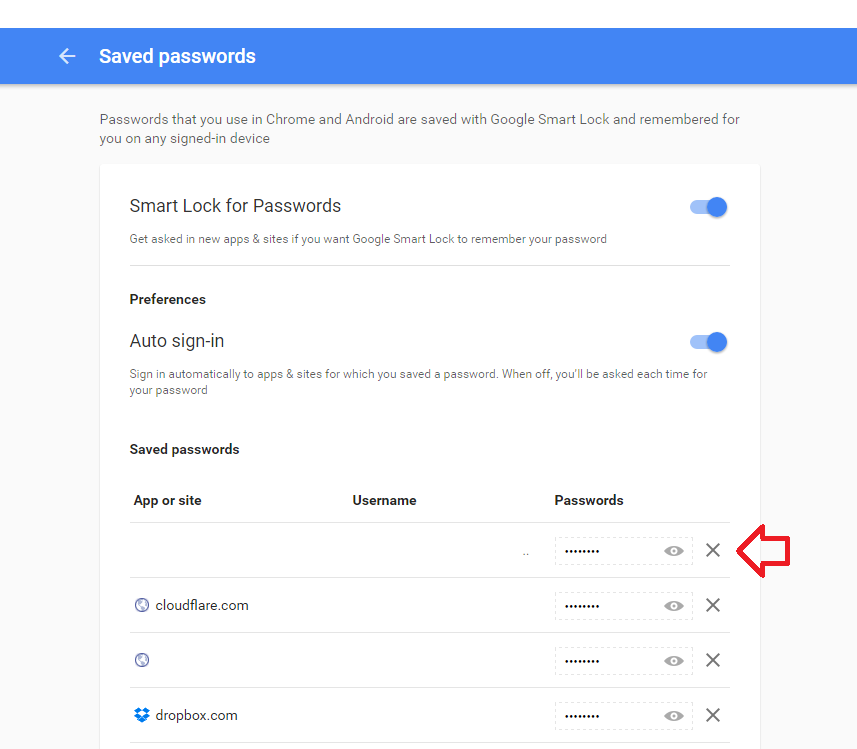Remove the dropbox.com saved password
Viewport: 857px width, 749px height.
713,715
